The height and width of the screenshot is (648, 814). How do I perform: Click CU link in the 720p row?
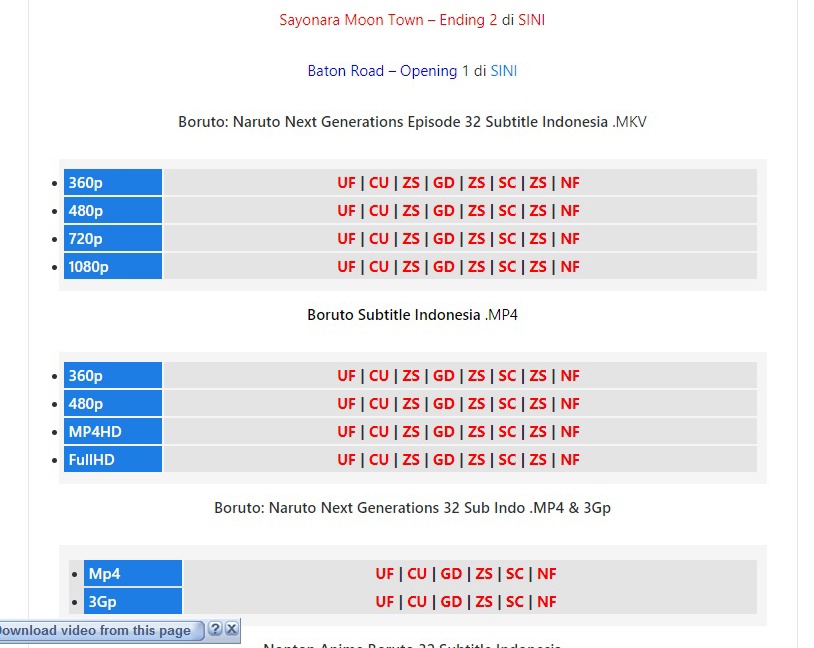click(378, 239)
